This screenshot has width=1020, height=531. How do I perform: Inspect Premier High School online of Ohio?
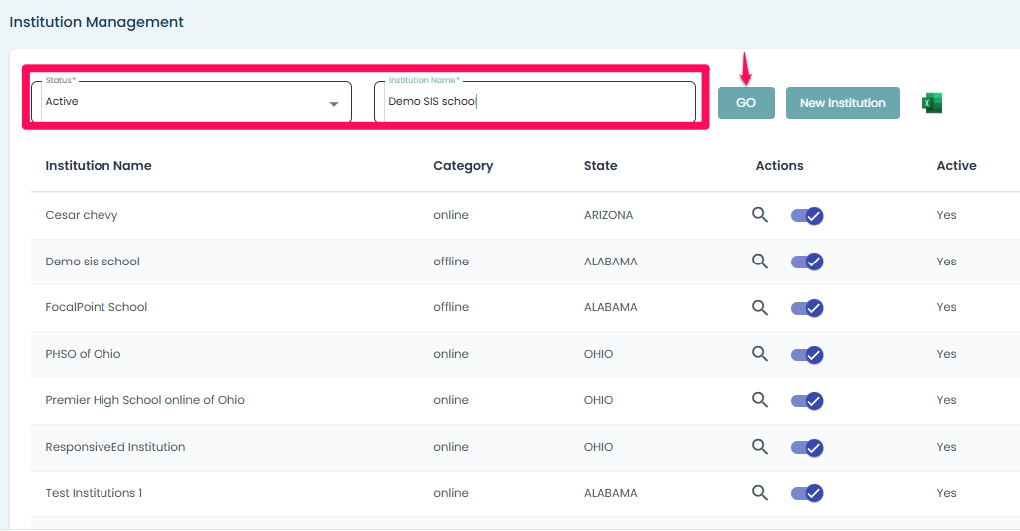pos(760,400)
